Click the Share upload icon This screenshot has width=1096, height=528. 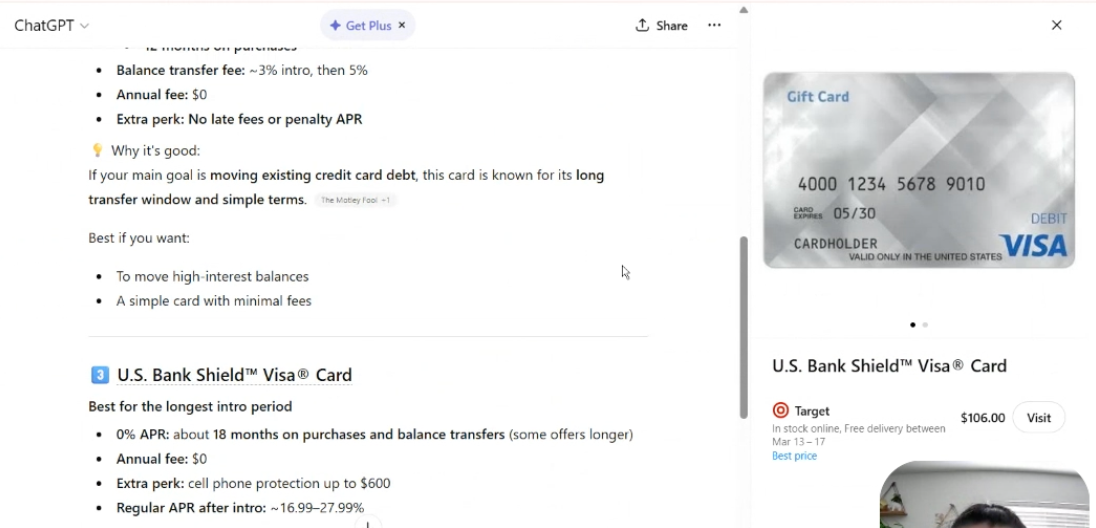click(642, 26)
